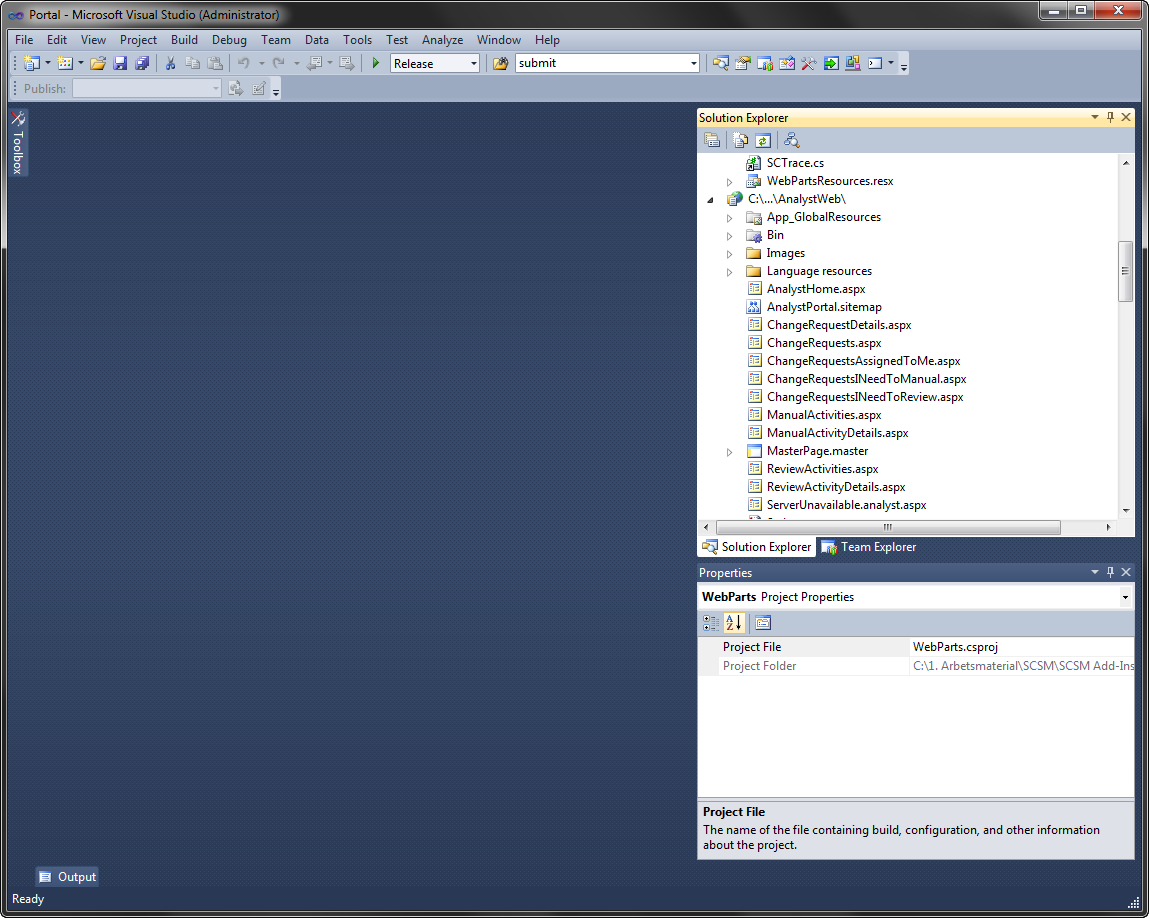Open Extension Manager toolbar icon
The image size is (1149, 918).
[x=852, y=64]
